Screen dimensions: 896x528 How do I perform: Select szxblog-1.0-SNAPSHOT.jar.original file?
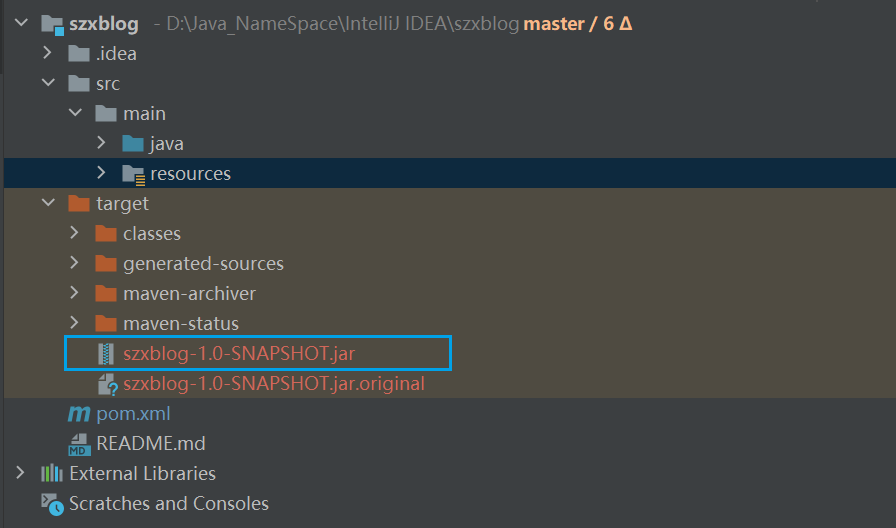274,383
